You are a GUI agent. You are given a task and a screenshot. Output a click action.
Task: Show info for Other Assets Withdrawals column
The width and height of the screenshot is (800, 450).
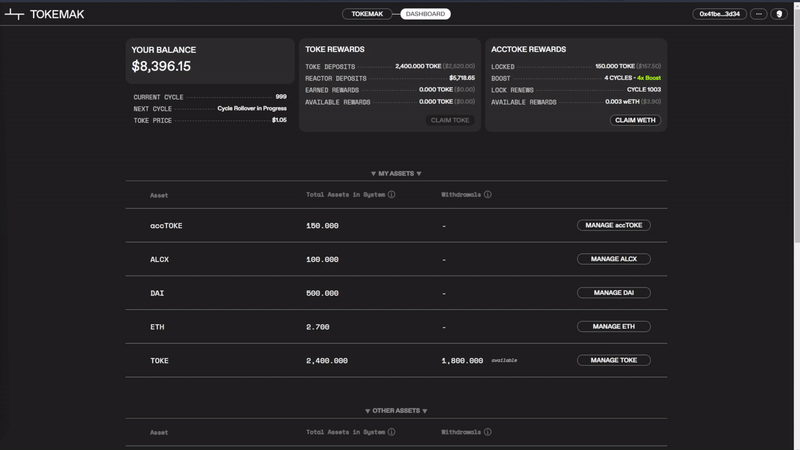[488, 432]
